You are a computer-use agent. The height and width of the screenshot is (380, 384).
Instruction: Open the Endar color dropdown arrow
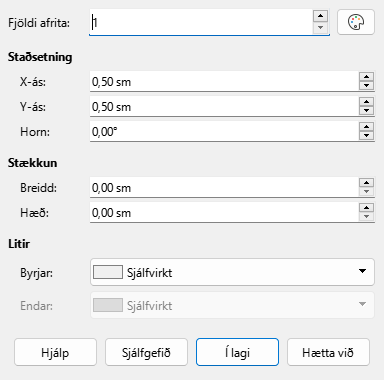coord(362,304)
